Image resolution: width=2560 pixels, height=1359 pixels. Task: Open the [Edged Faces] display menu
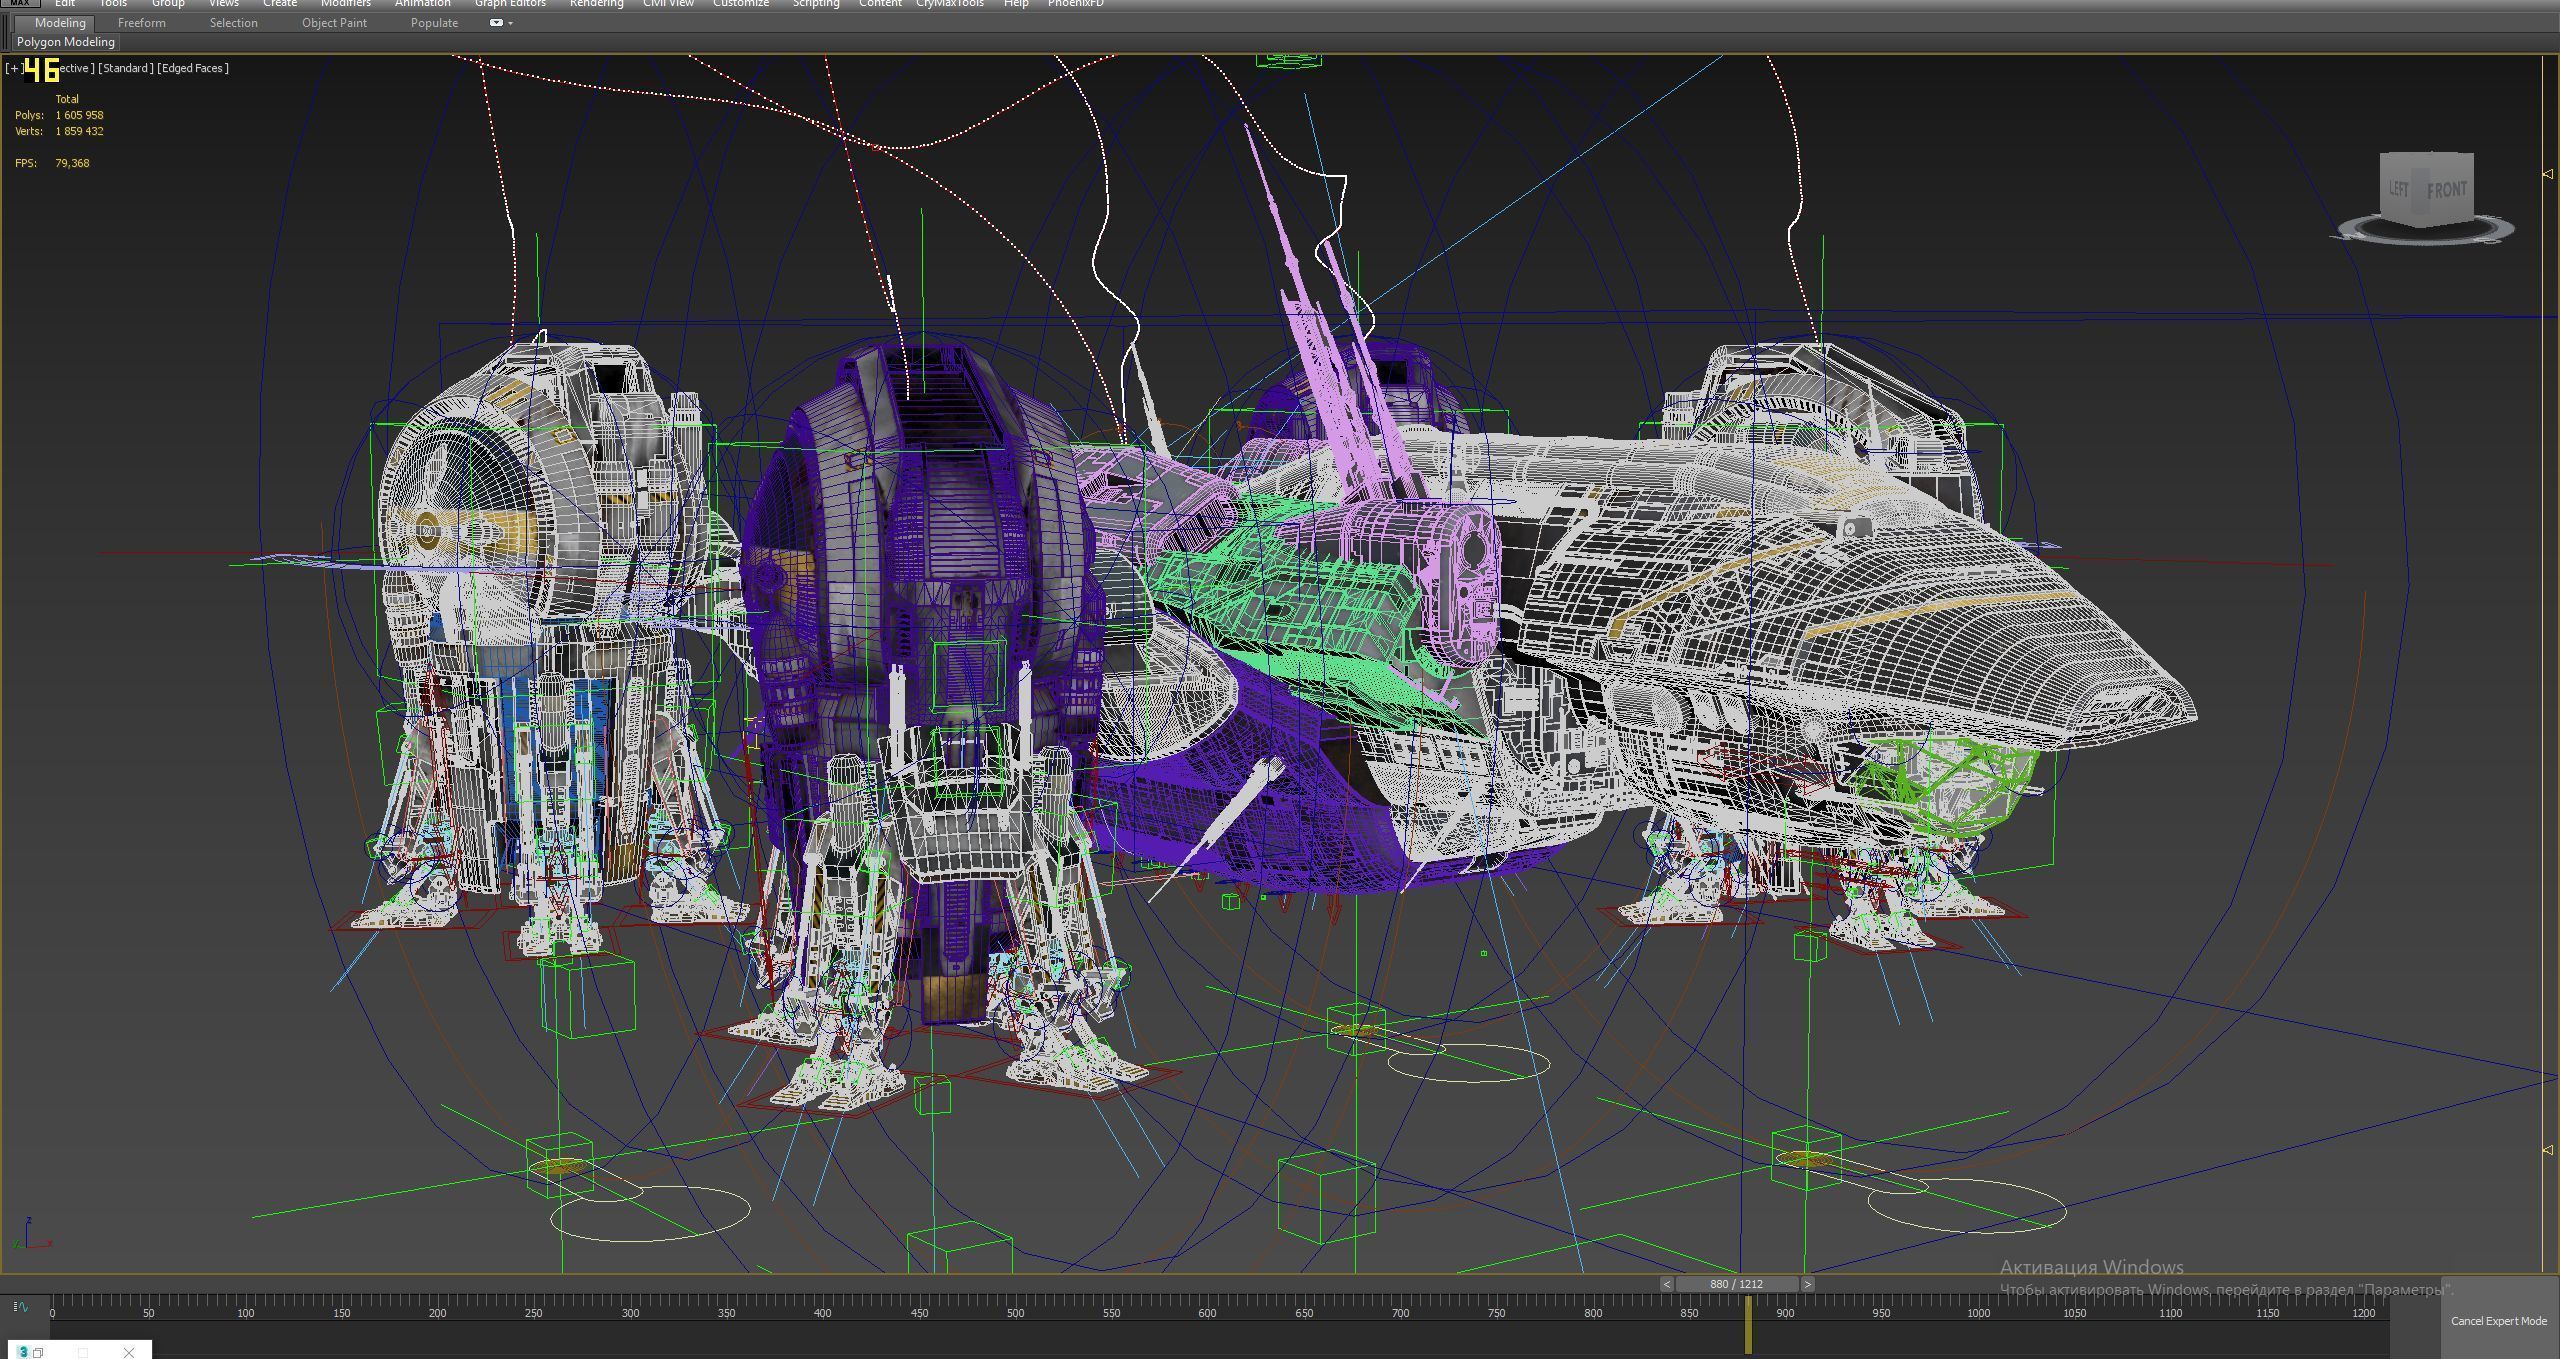click(x=193, y=68)
